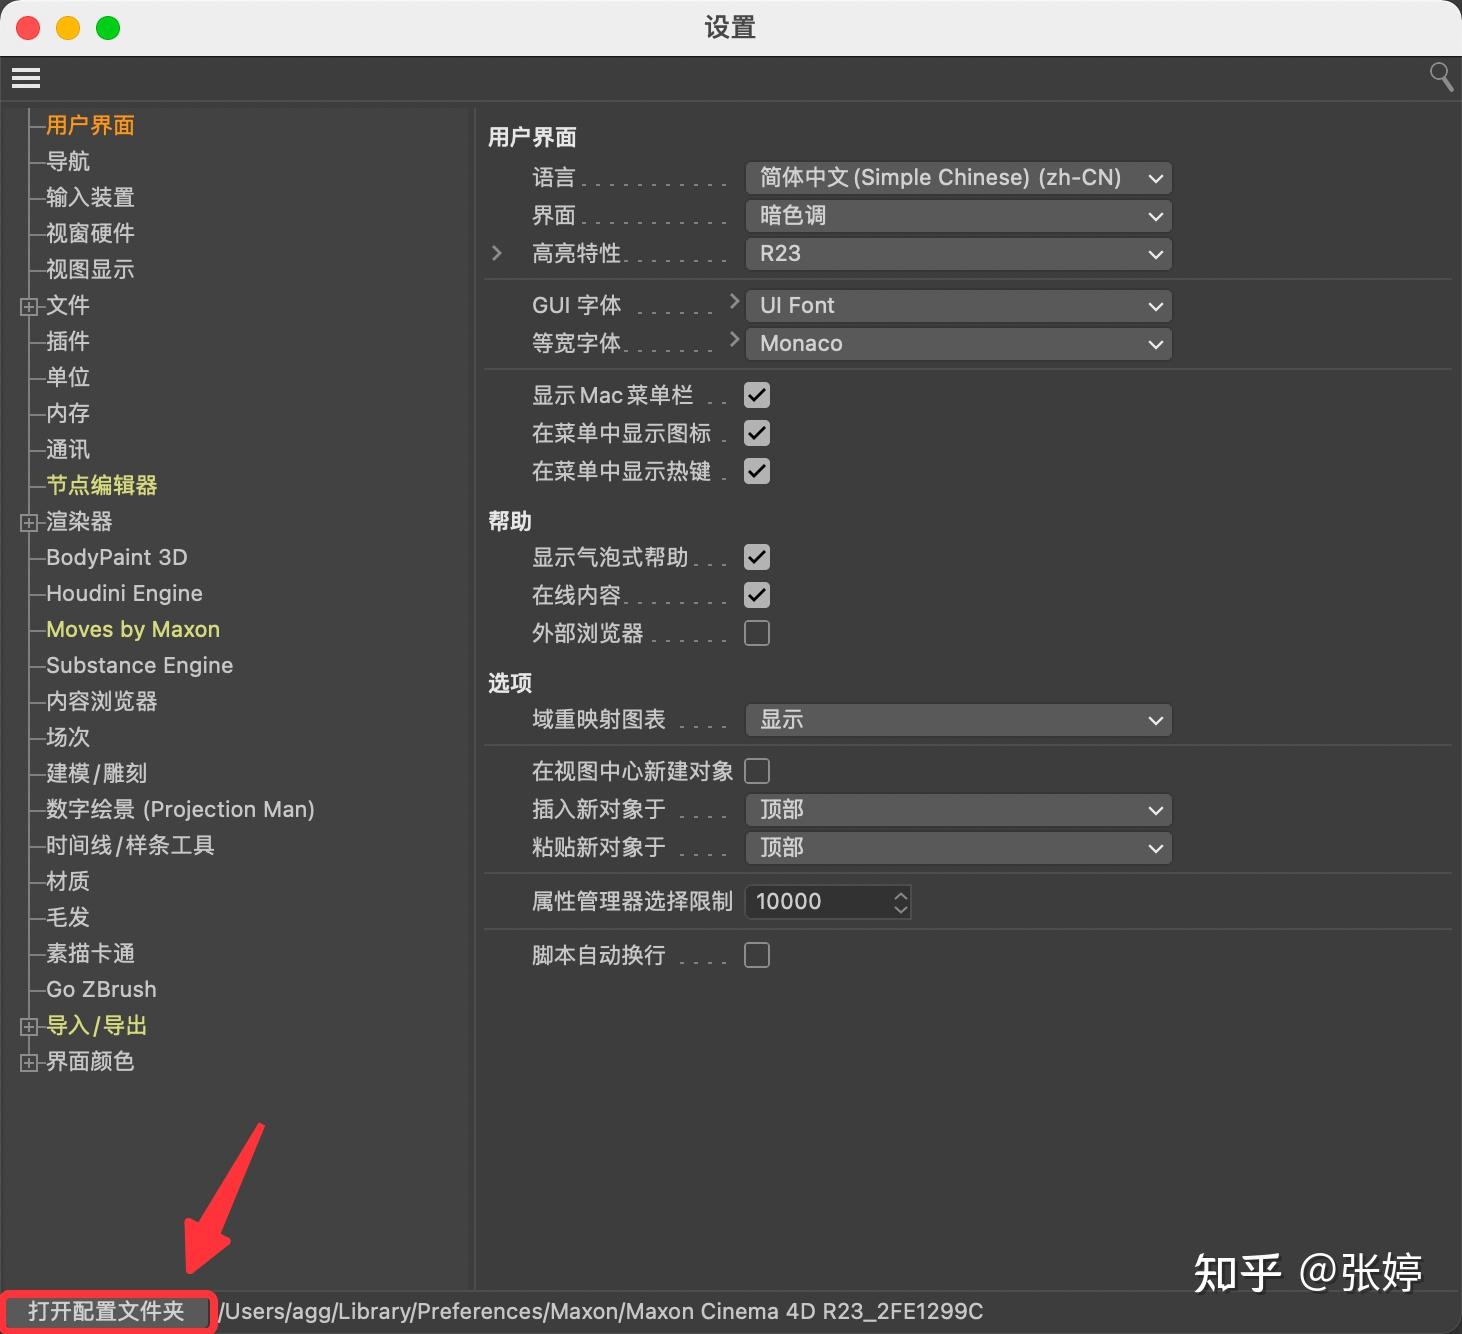Open the 插入新对象于 dropdown

(x=957, y=810)
